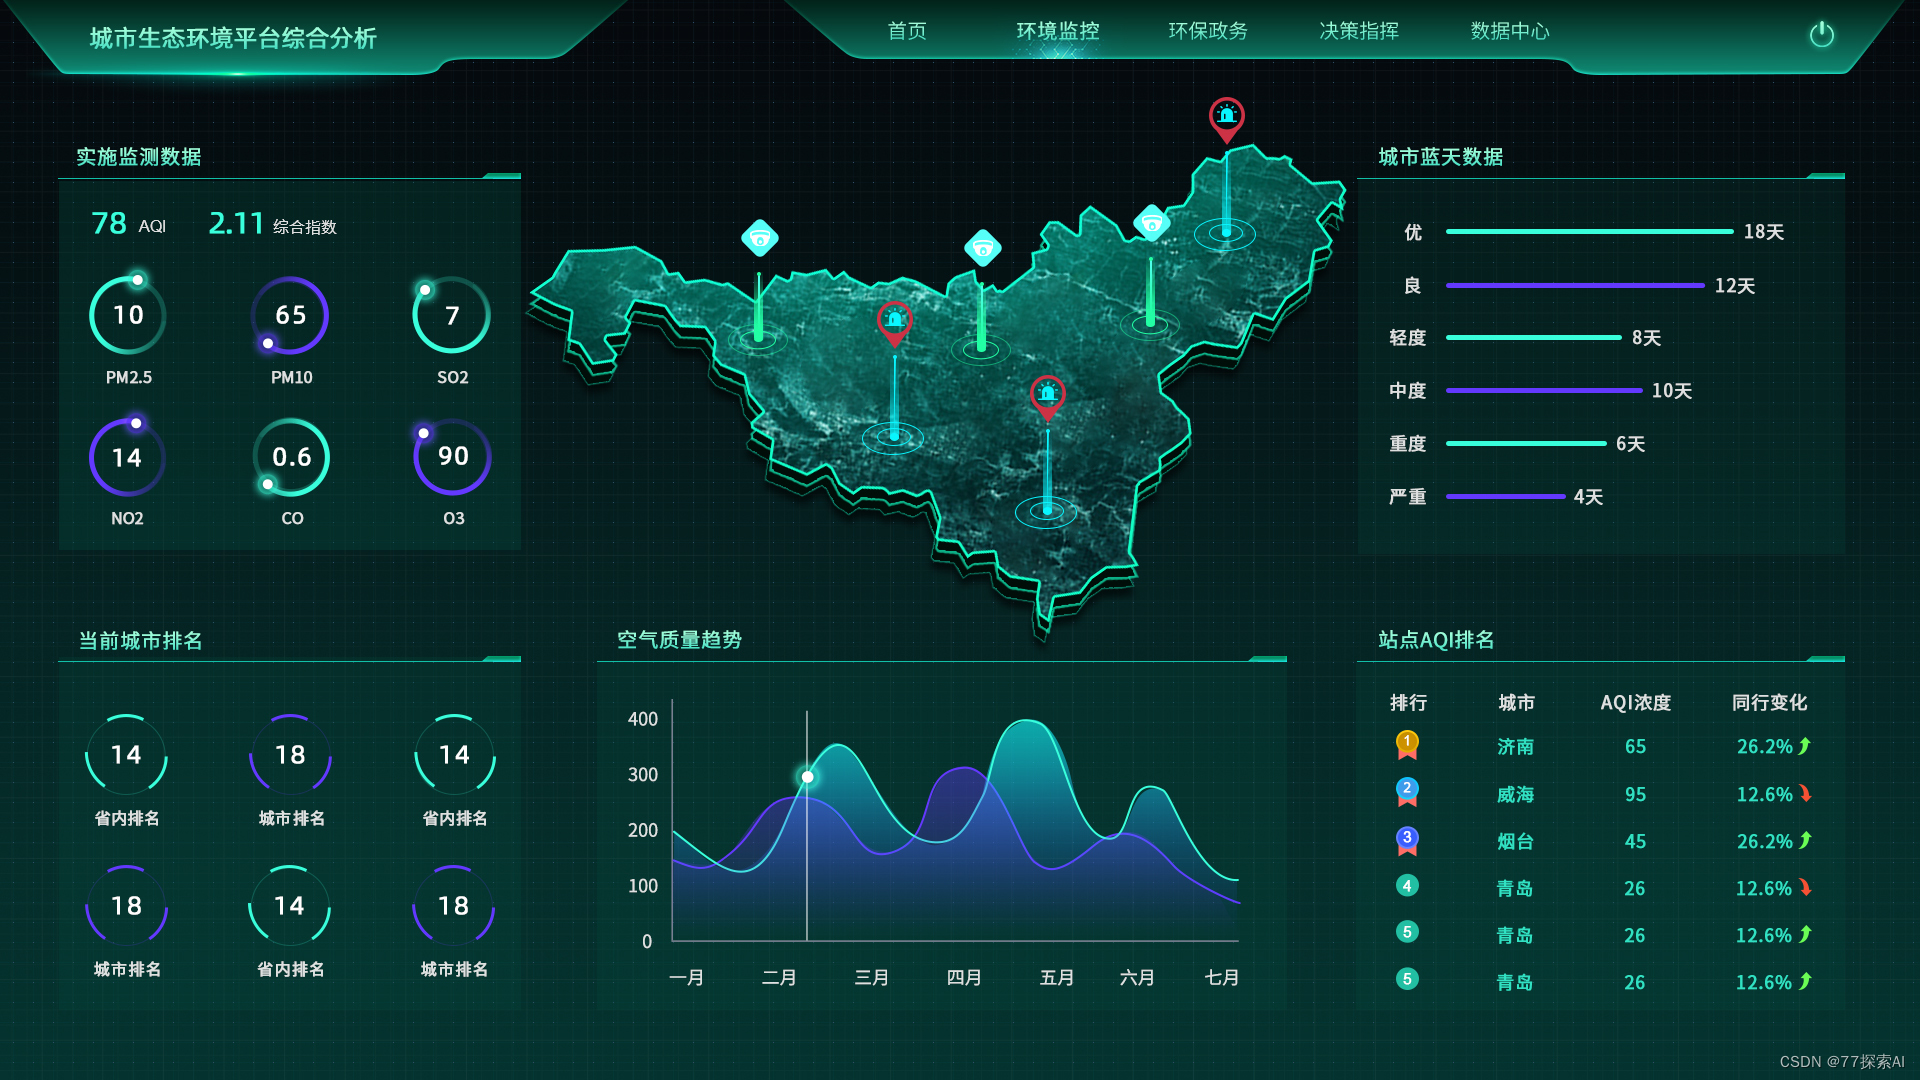Click the green up arrow next to 济南's 26.2%
Image resolution: width=1920 pixels, height=1080 pixels.
tap(1806, 745)
